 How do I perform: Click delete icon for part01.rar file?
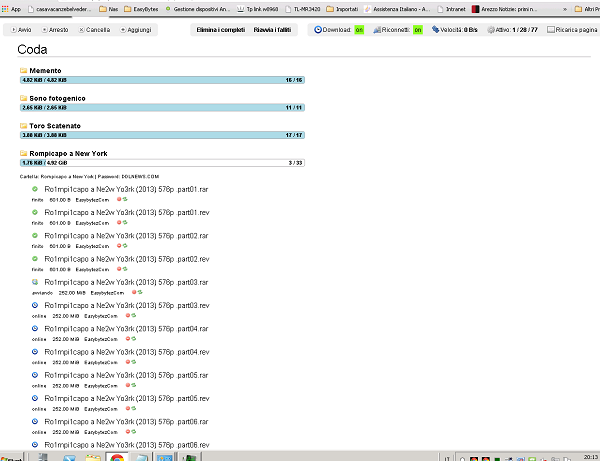(x=120, y=199)
